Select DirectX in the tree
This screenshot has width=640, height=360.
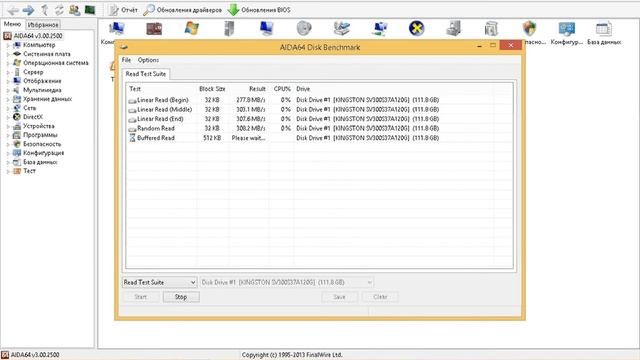pos(33,117)
